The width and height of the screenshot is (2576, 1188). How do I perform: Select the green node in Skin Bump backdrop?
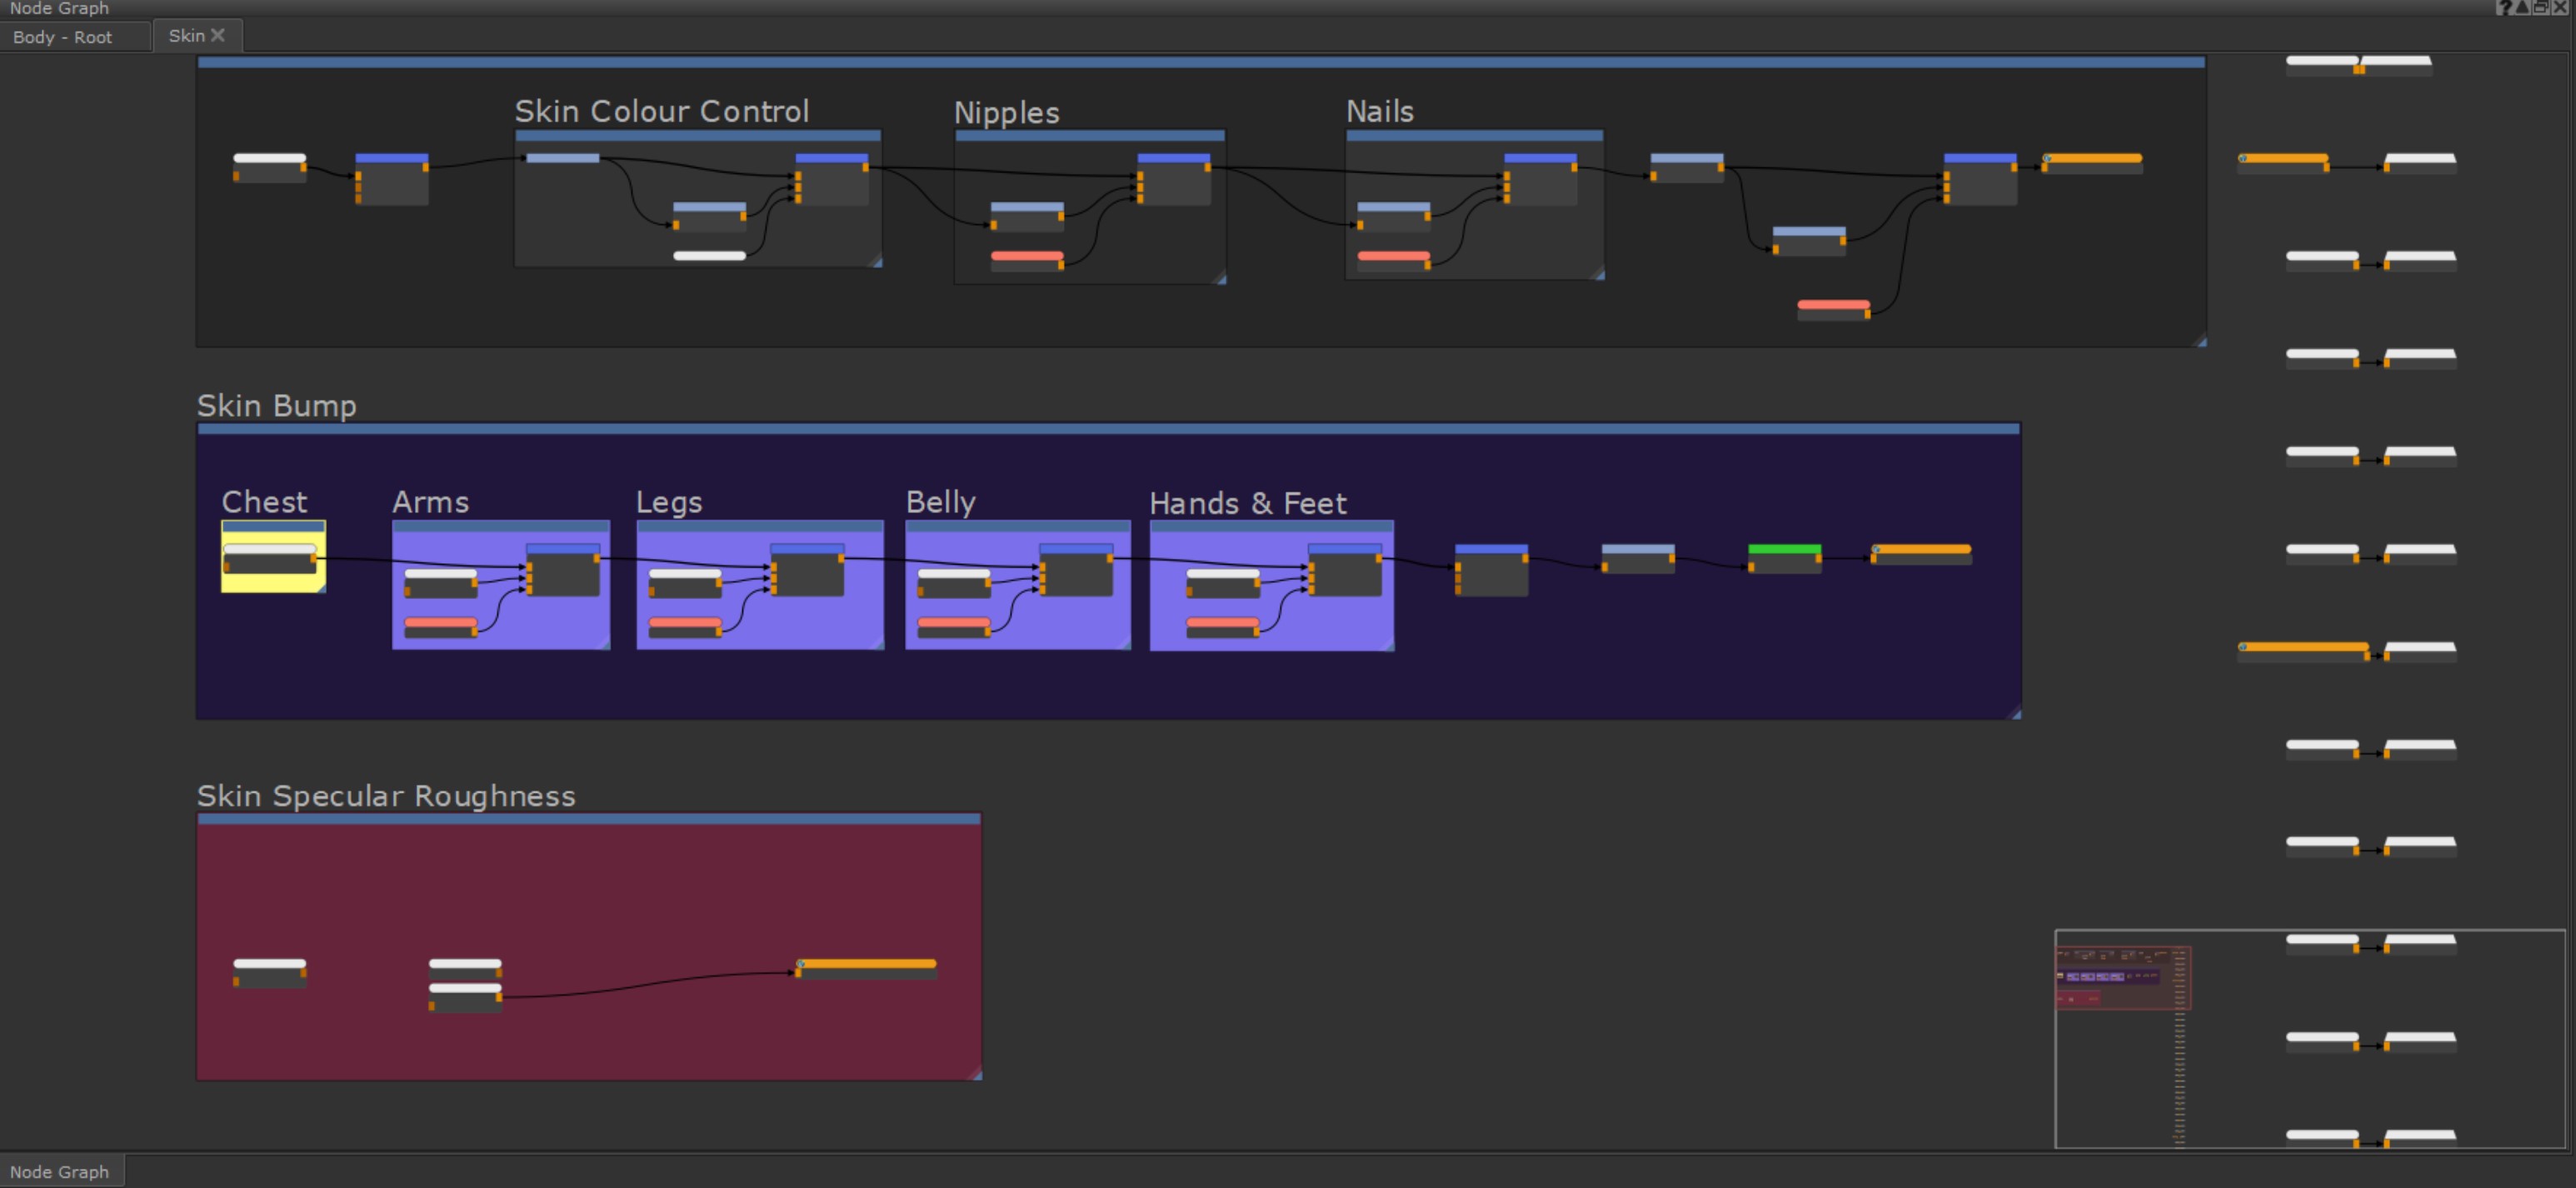[x=1784, y=558]
